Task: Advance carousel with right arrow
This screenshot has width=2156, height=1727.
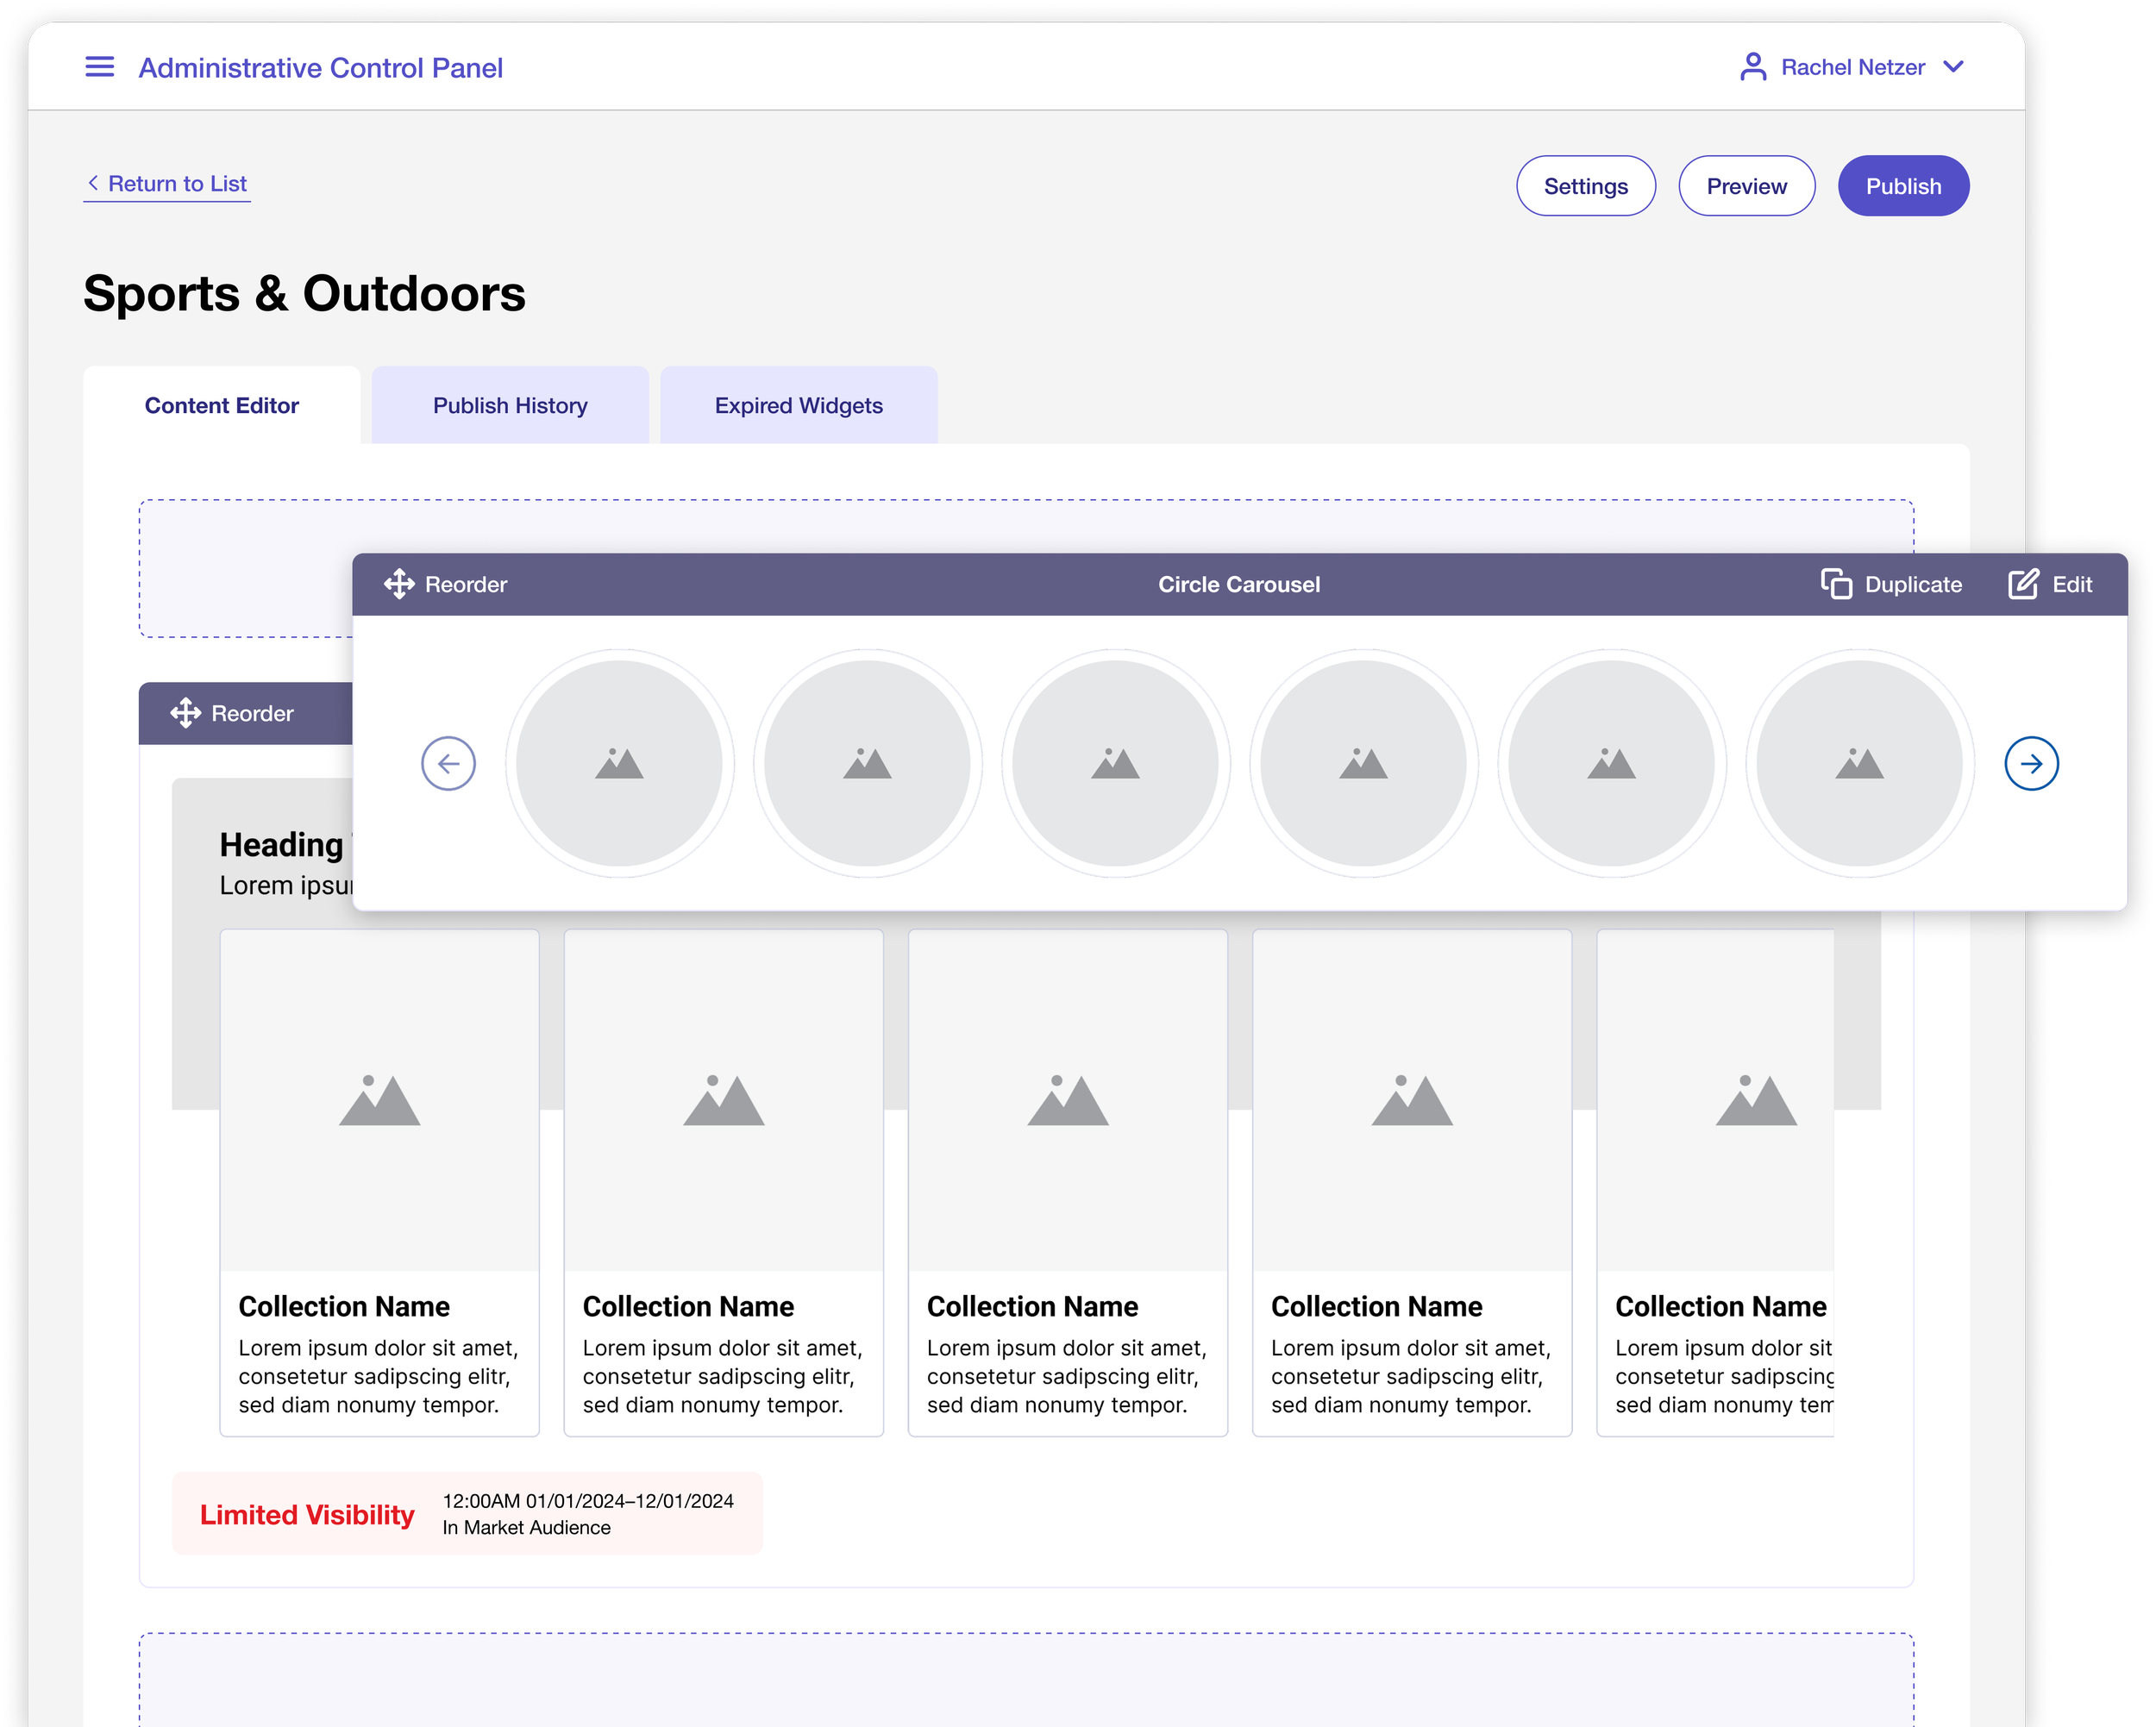Action: (2031, 764)
